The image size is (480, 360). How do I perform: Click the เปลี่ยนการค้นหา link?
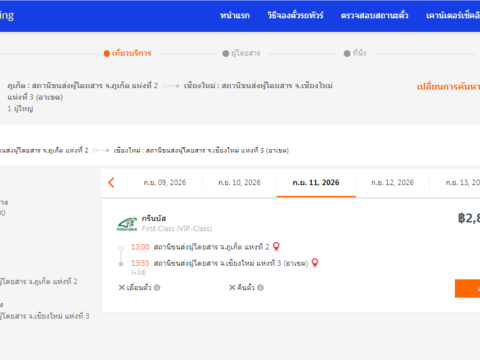(448, 87)
